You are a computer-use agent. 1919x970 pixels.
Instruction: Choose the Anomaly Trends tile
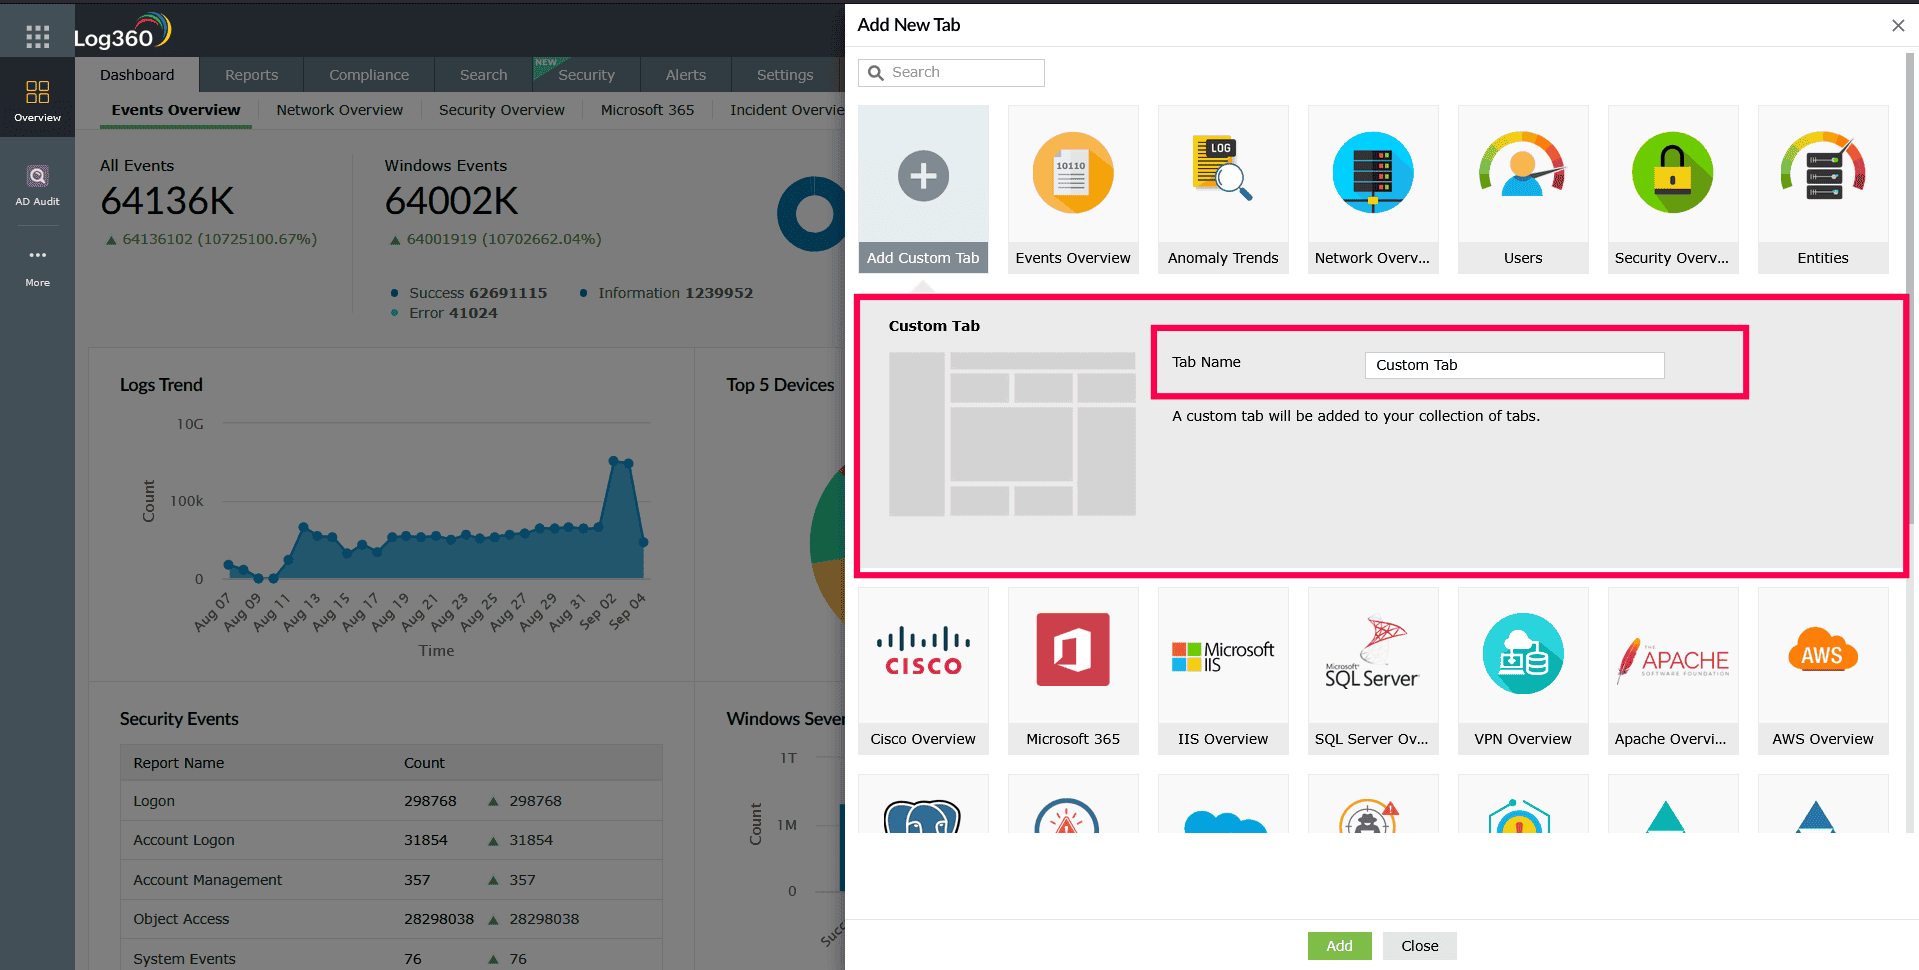point(1223,189)
